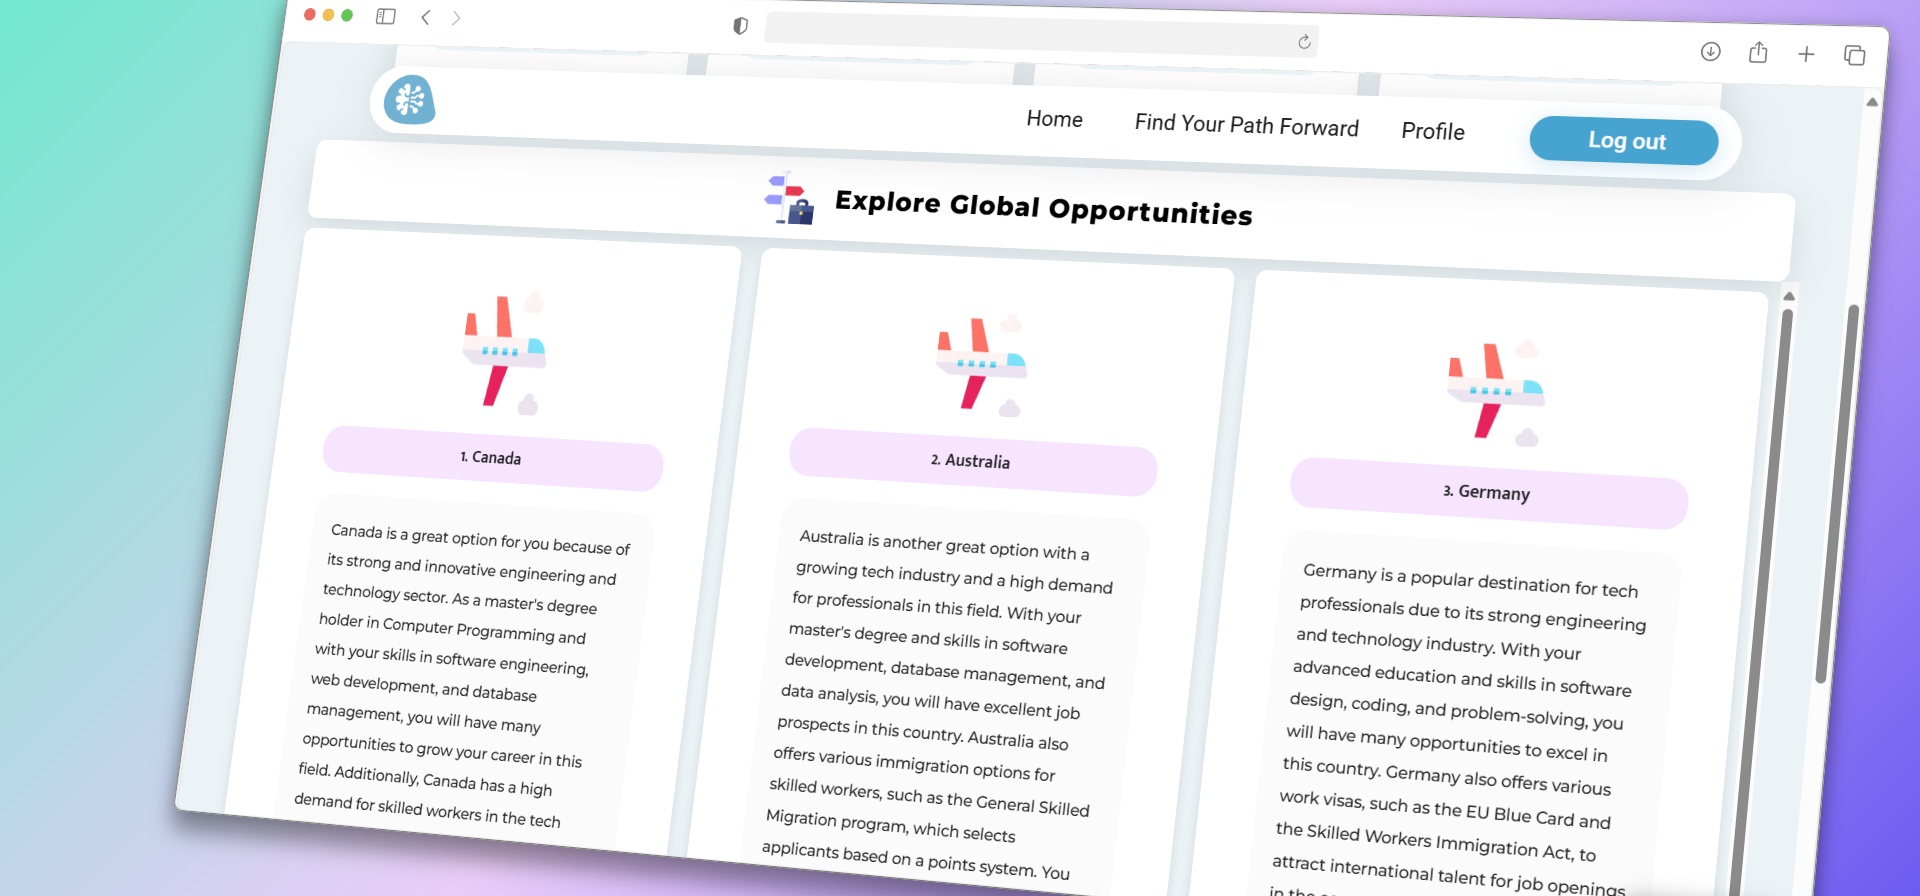Open the Home menu item

coord(1054,119)
